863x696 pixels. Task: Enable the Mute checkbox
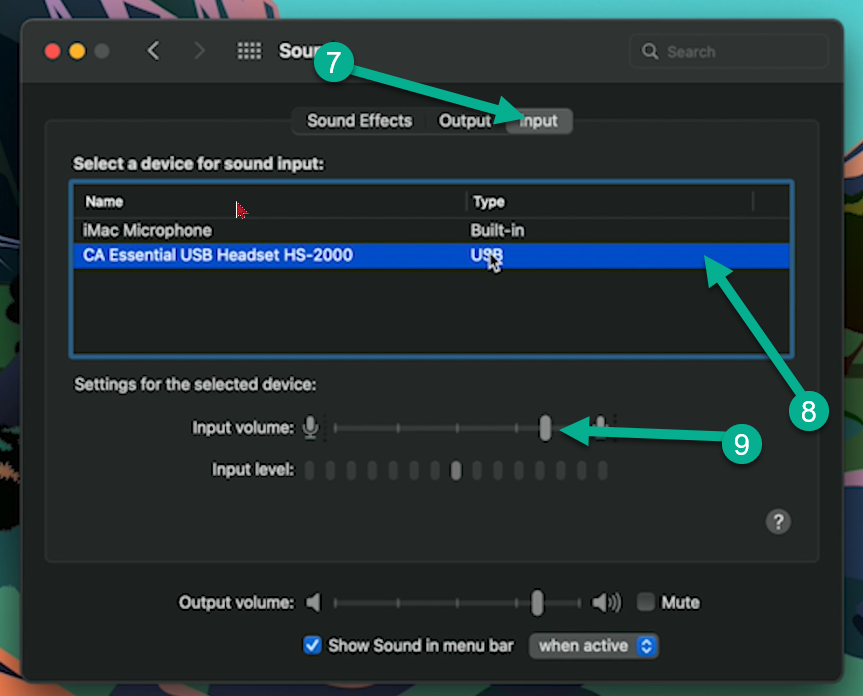pos(647,602)
